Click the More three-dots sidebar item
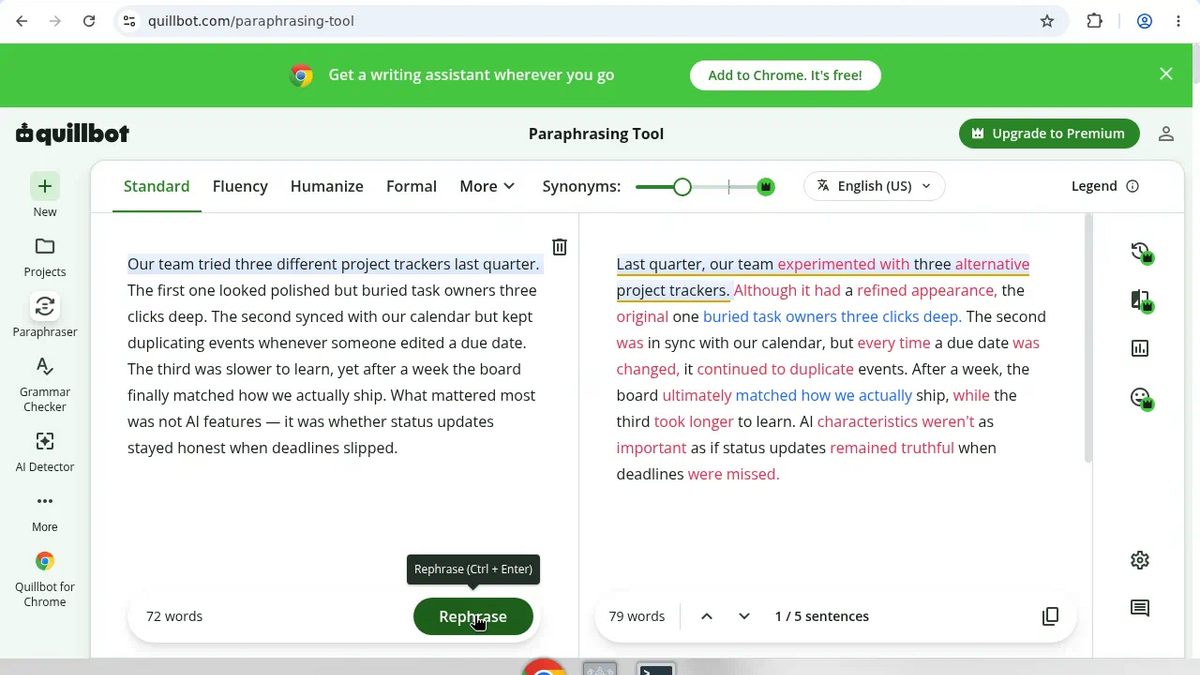 [45, 512]
